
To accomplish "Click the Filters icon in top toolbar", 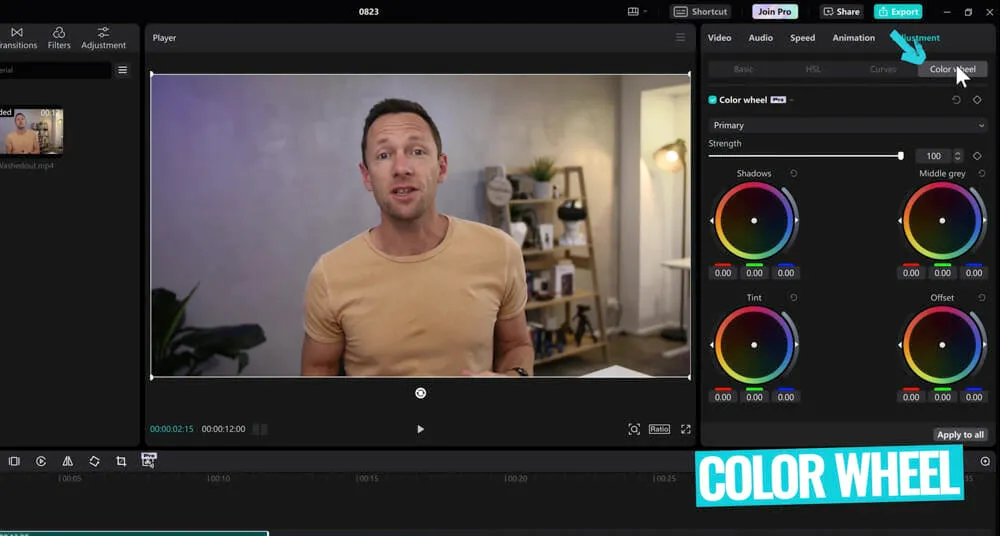I will (59, 38).
